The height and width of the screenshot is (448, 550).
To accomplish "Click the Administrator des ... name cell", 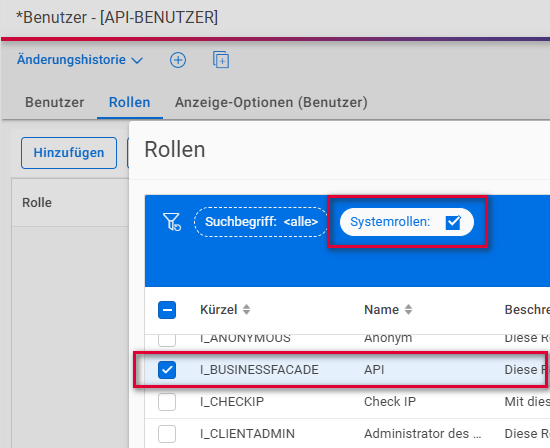I will point(423,434).
